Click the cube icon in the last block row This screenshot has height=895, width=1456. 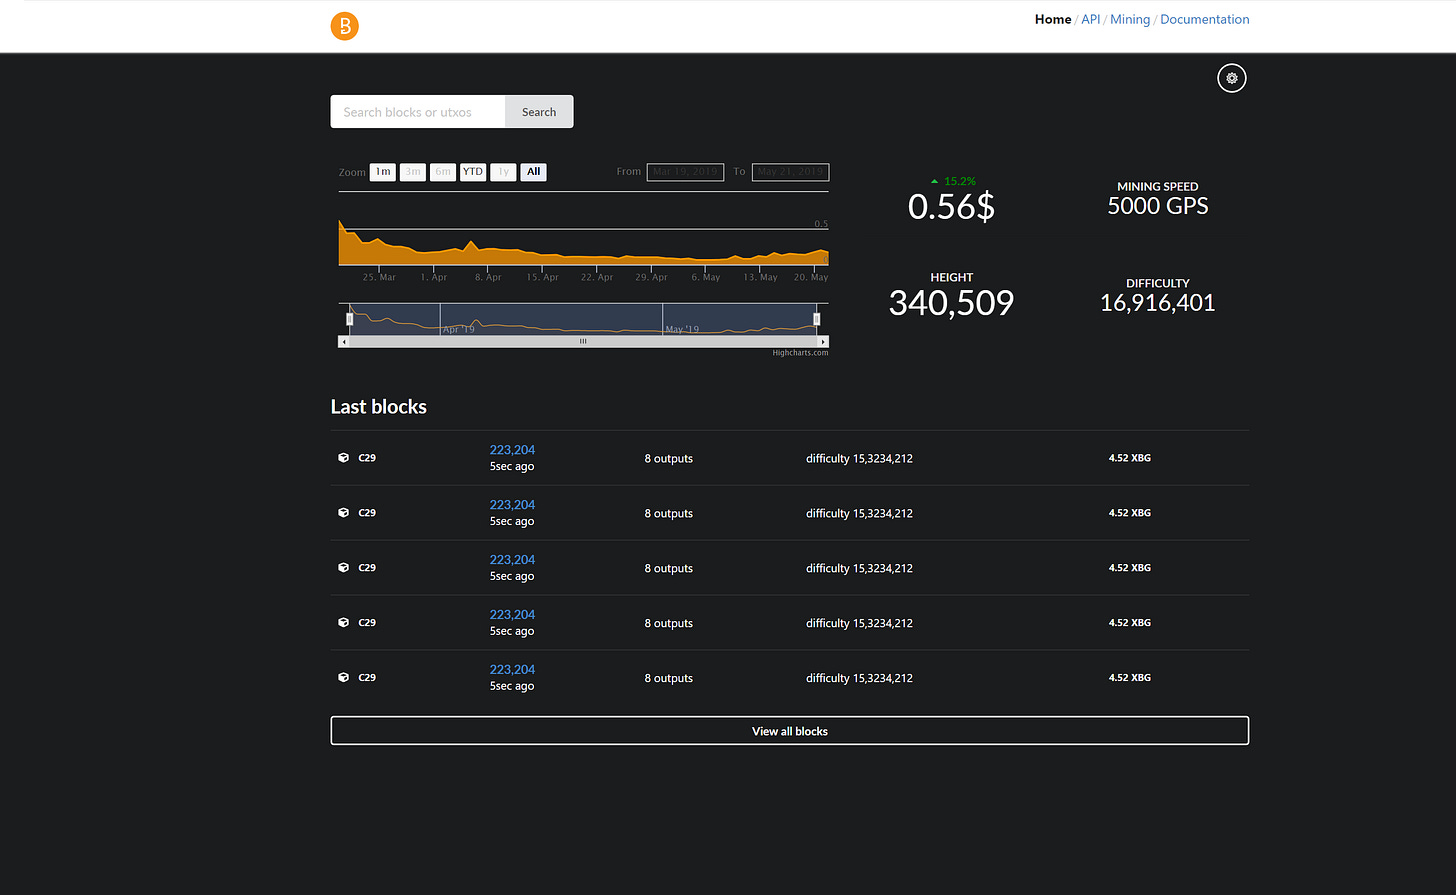pos(344,678)
